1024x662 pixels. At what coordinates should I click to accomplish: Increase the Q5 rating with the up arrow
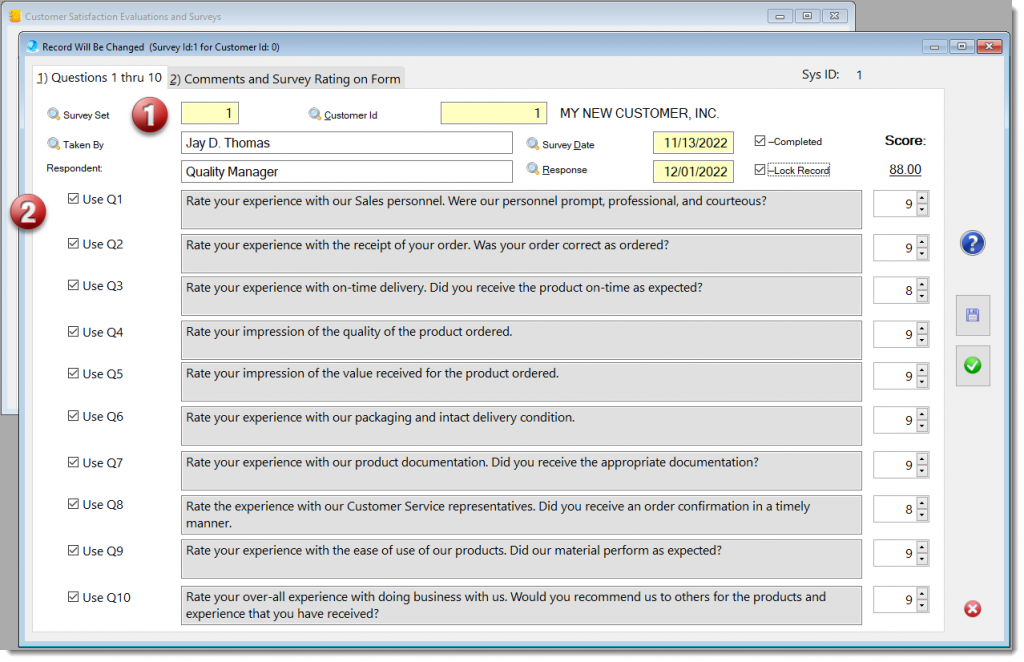pos(922,370)
